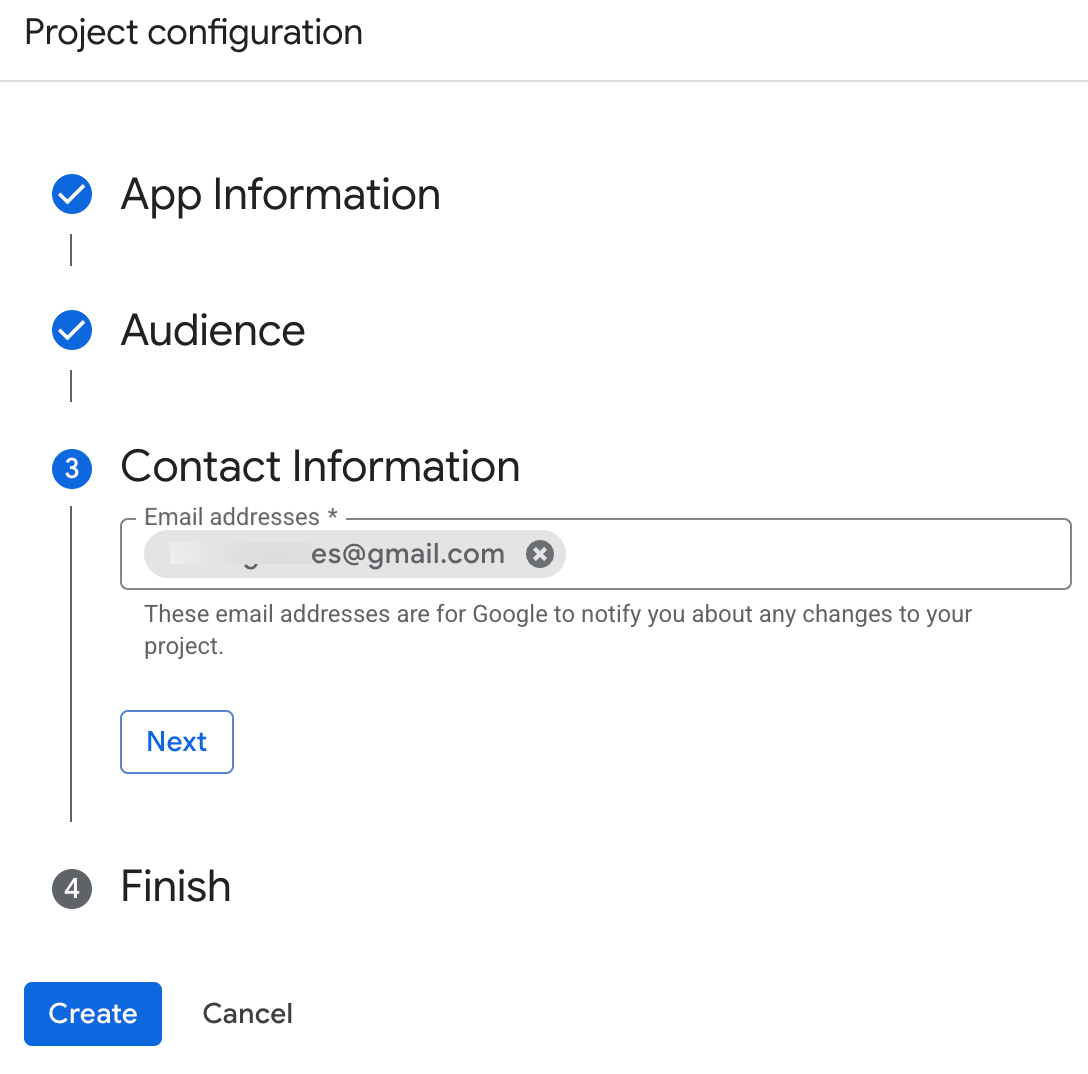Click the blue Create button
Viewport: 1088px width, 1074px height.
93,1014
